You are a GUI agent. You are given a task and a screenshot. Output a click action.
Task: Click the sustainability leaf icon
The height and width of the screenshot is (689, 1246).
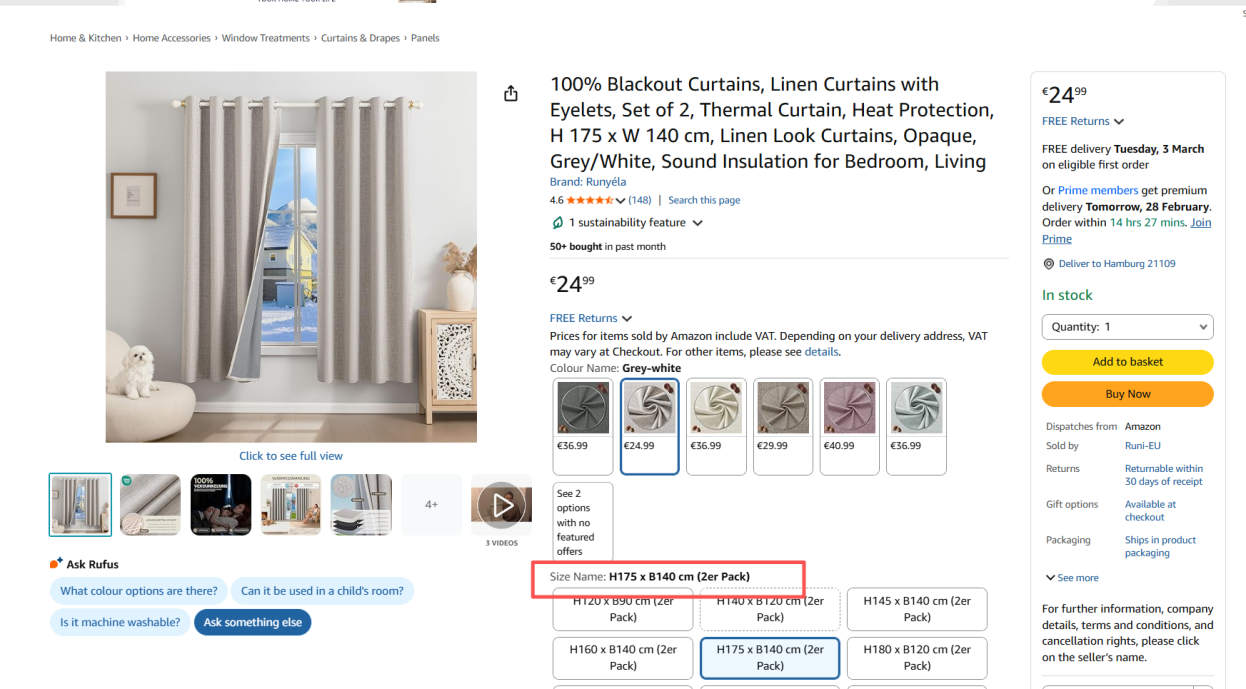[557, 223]
